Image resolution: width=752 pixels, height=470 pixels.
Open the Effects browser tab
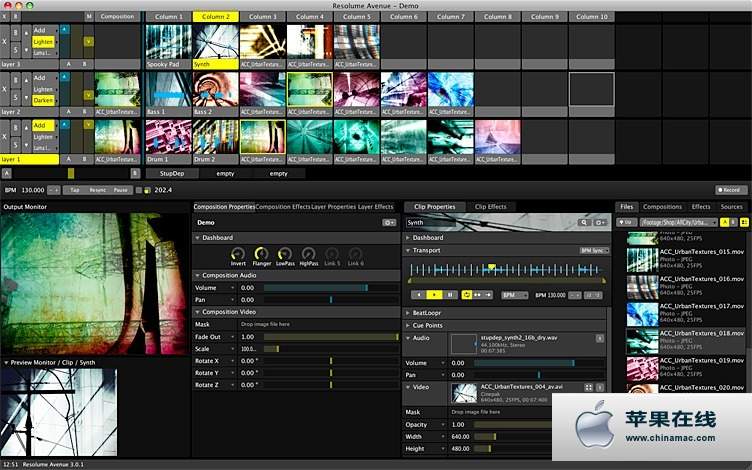[701, 207]
